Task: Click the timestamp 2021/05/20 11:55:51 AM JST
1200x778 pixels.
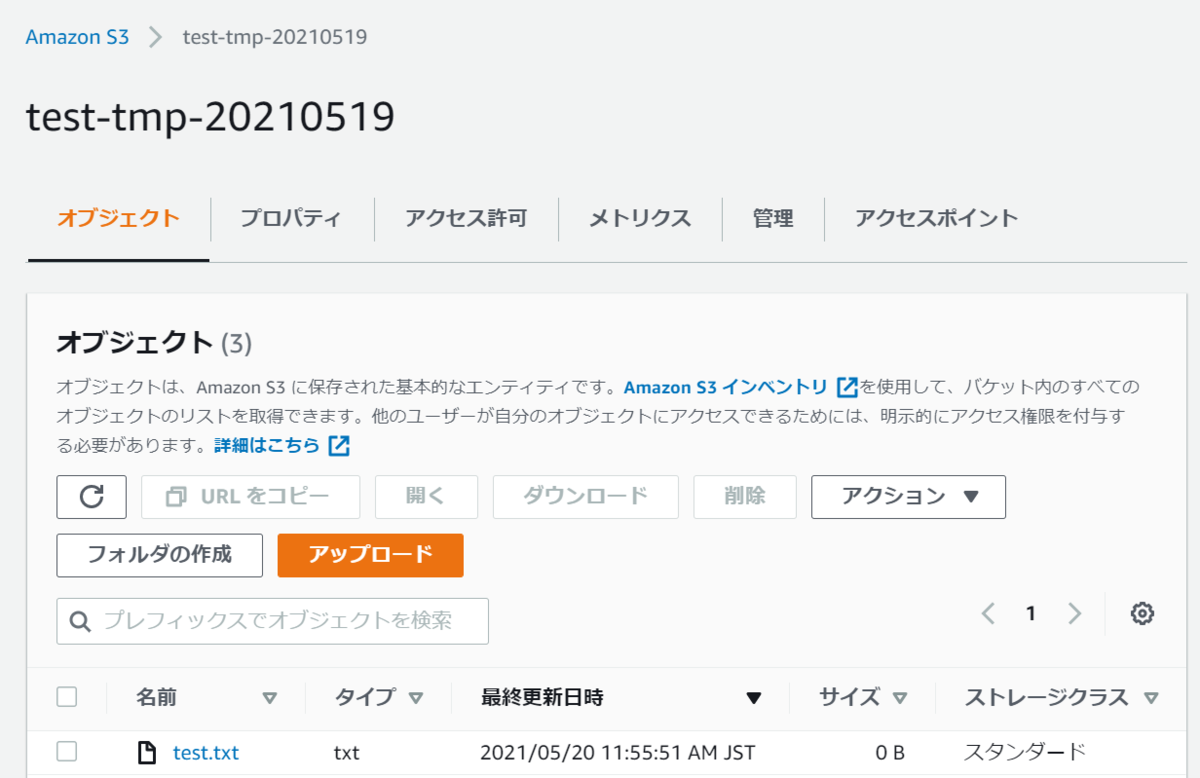Action: 618,752
